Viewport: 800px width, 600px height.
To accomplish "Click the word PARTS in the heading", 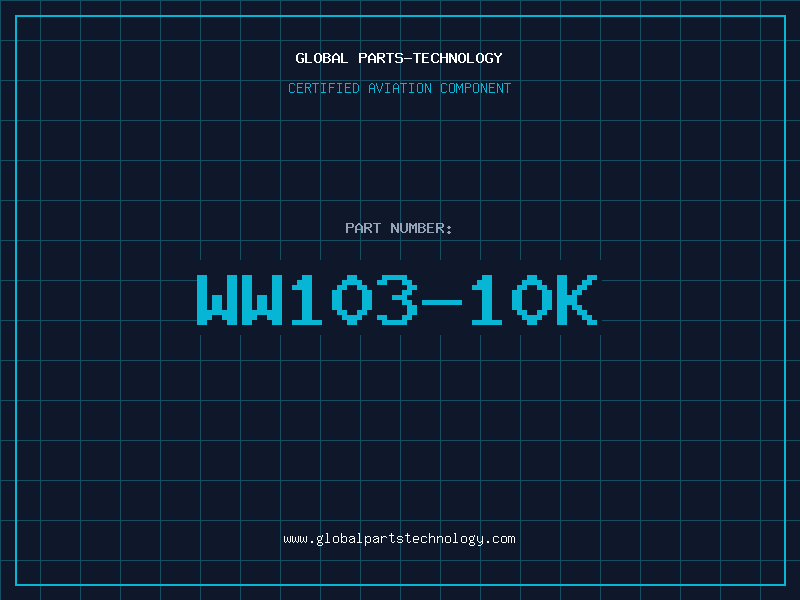I will [381, 58].
